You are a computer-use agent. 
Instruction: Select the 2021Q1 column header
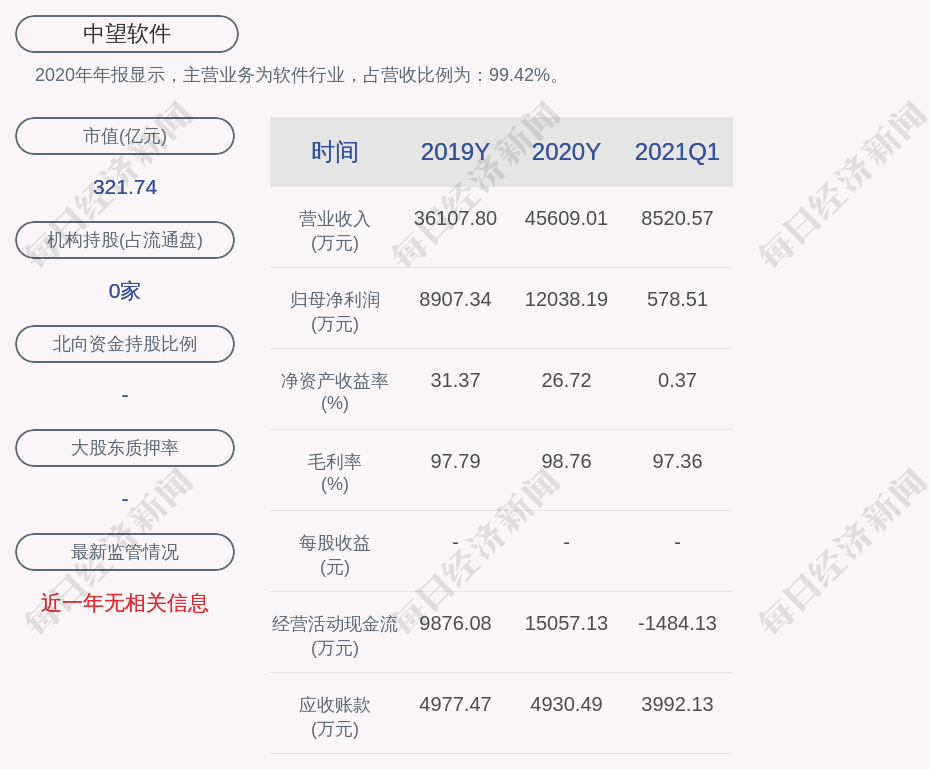(x=677, y=152)
